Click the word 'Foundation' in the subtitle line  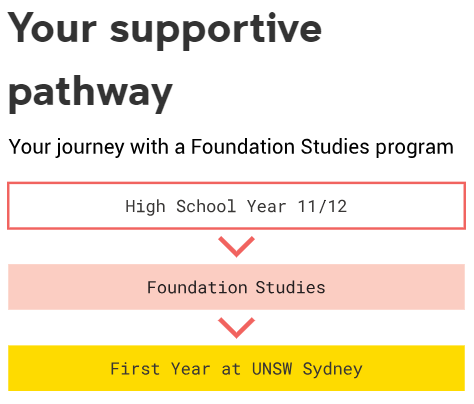click(x=243, y=147)
